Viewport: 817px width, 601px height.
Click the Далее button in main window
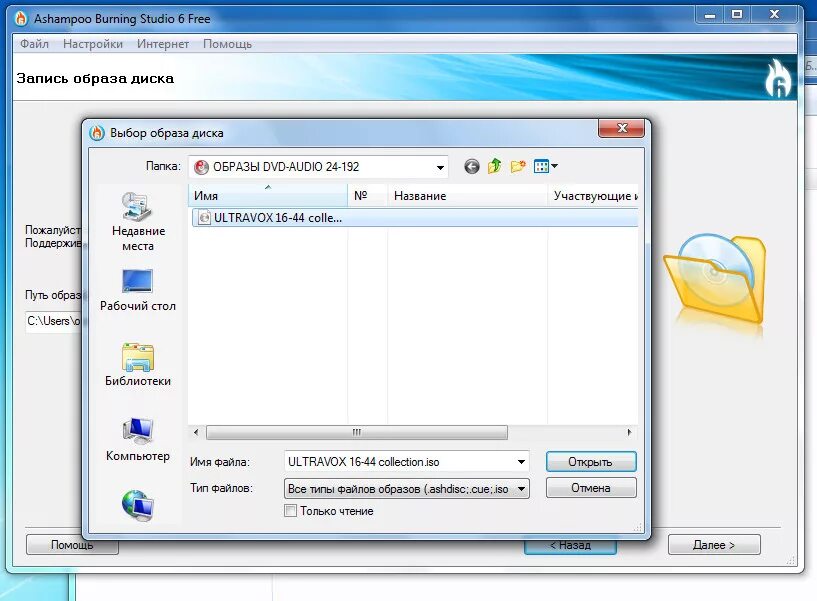point(714,545)
